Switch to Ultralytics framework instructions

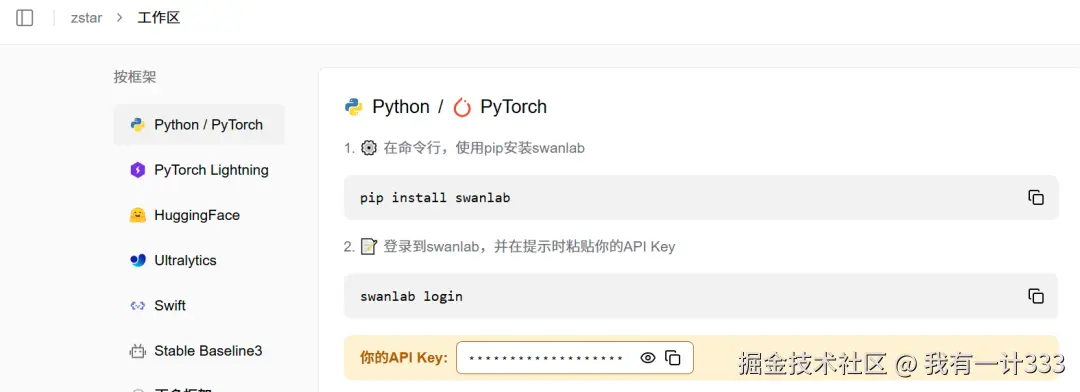[199, 260]
